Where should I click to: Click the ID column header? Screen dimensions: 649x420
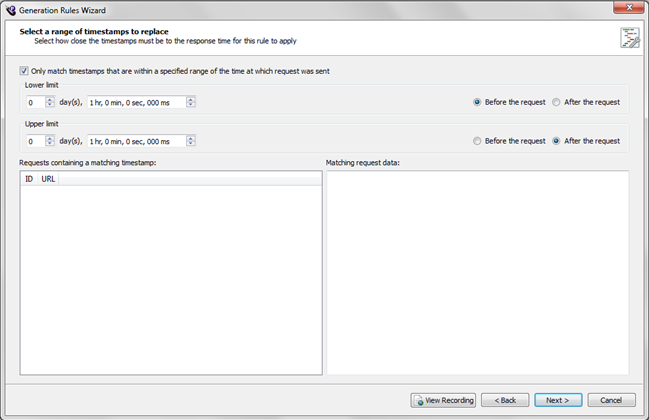coord(29,178)
